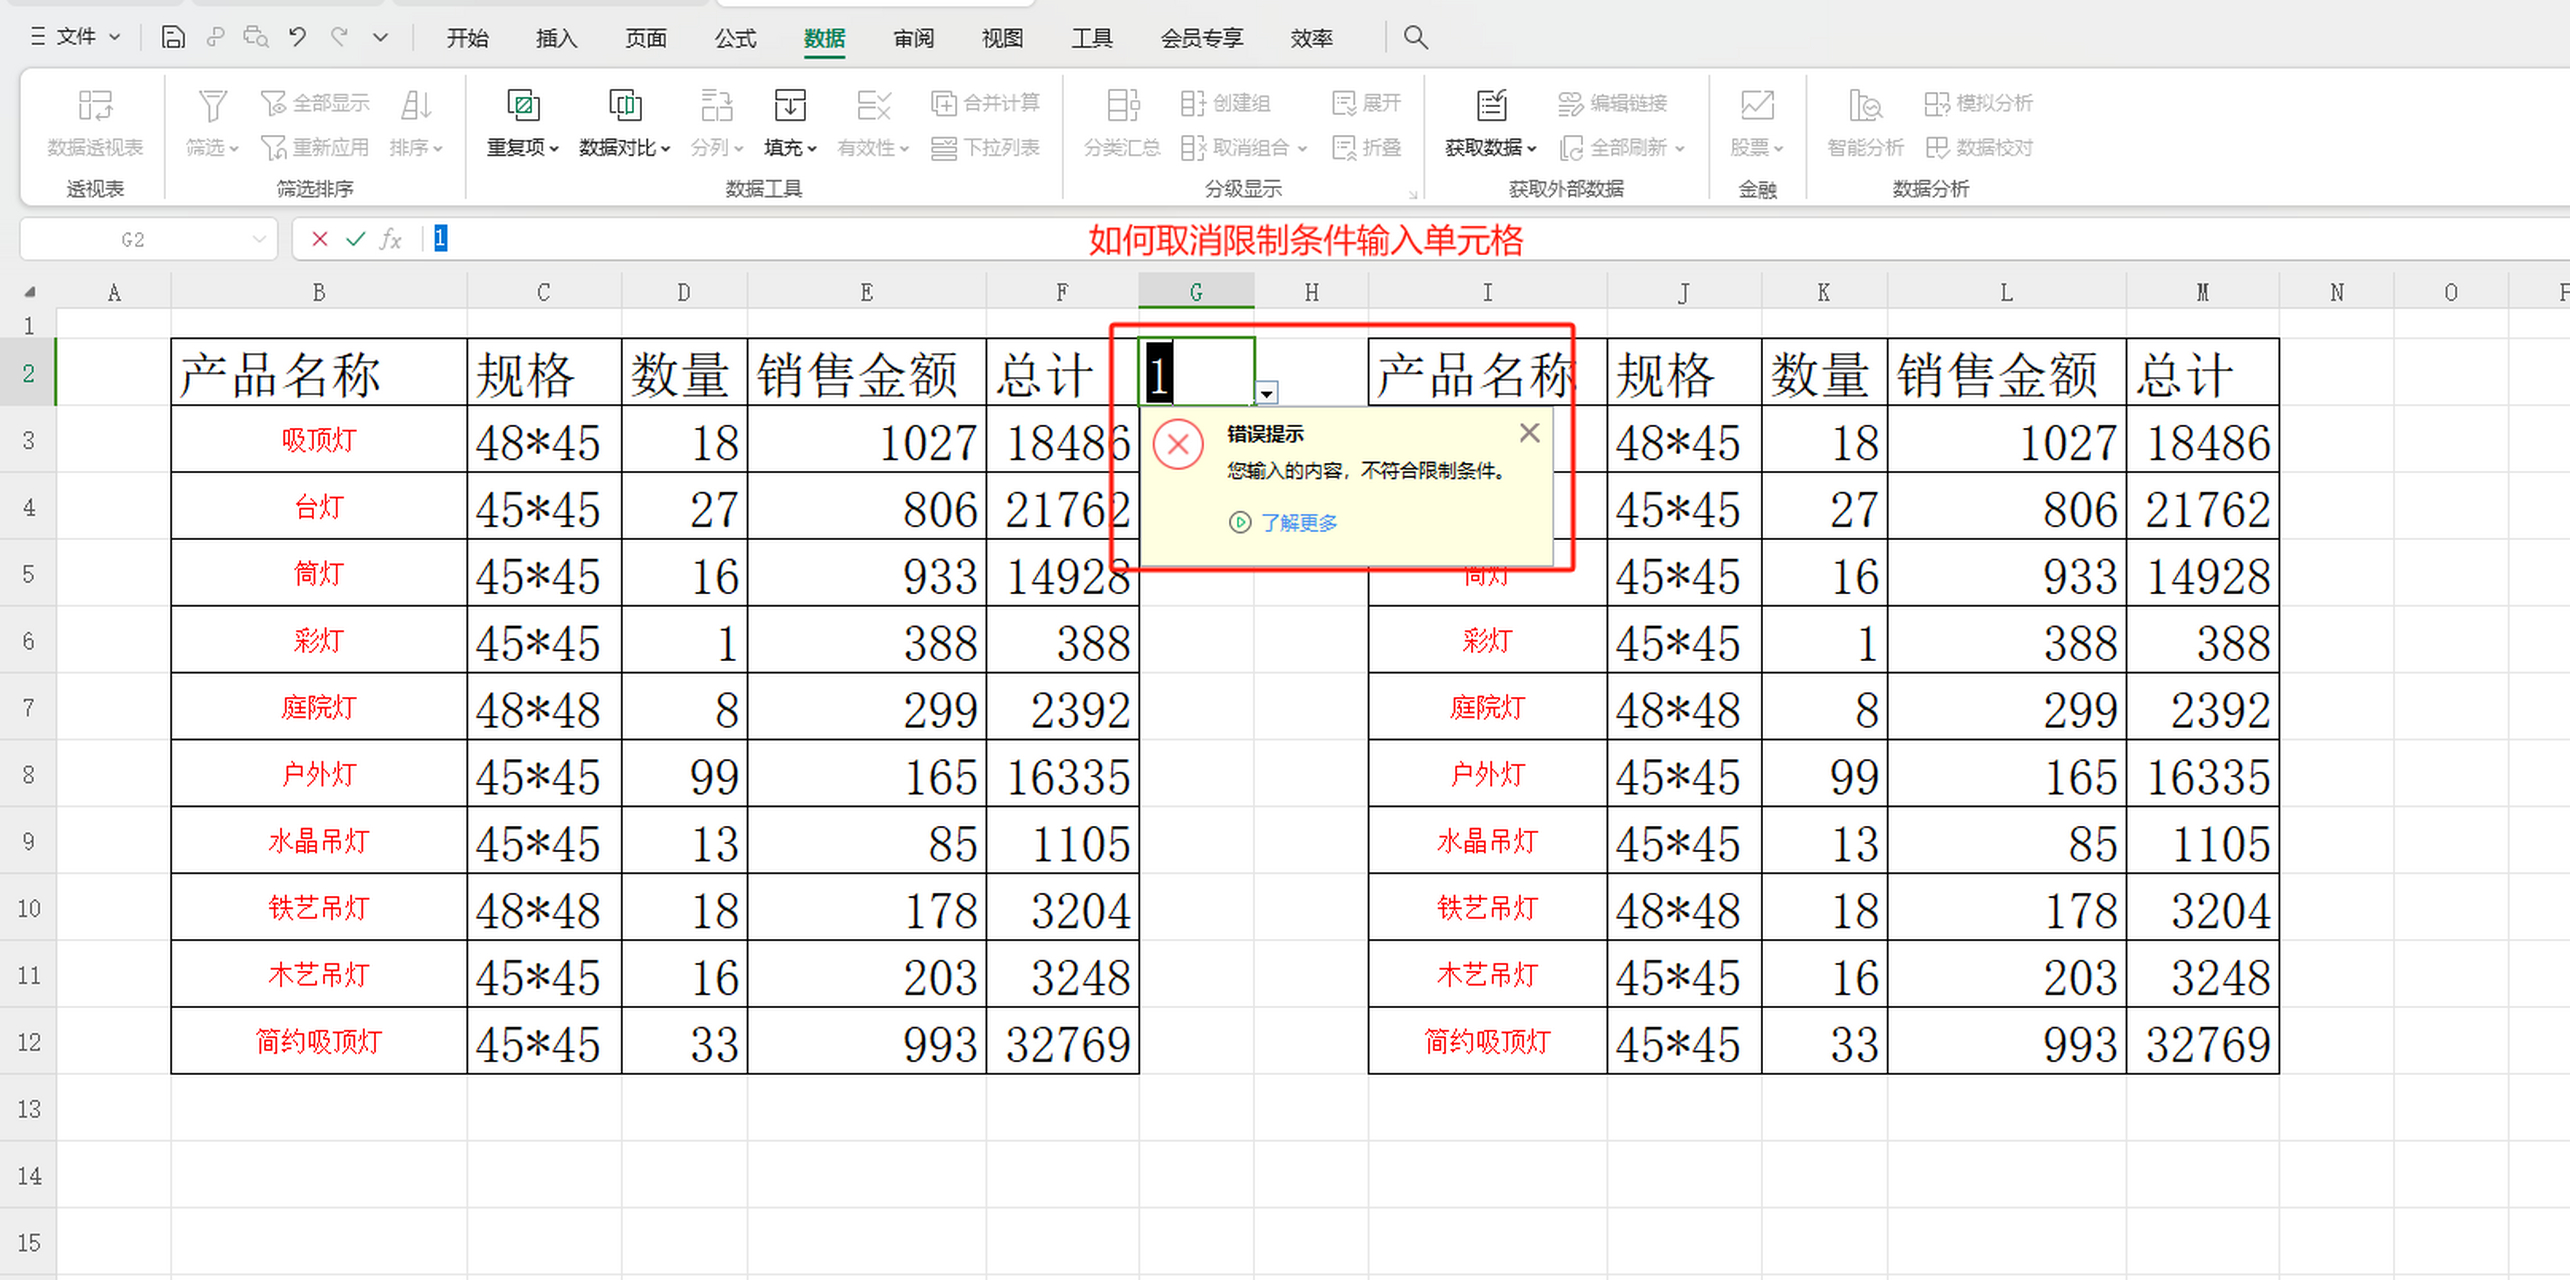Open the Efficiency (效率) tab

1311,38
